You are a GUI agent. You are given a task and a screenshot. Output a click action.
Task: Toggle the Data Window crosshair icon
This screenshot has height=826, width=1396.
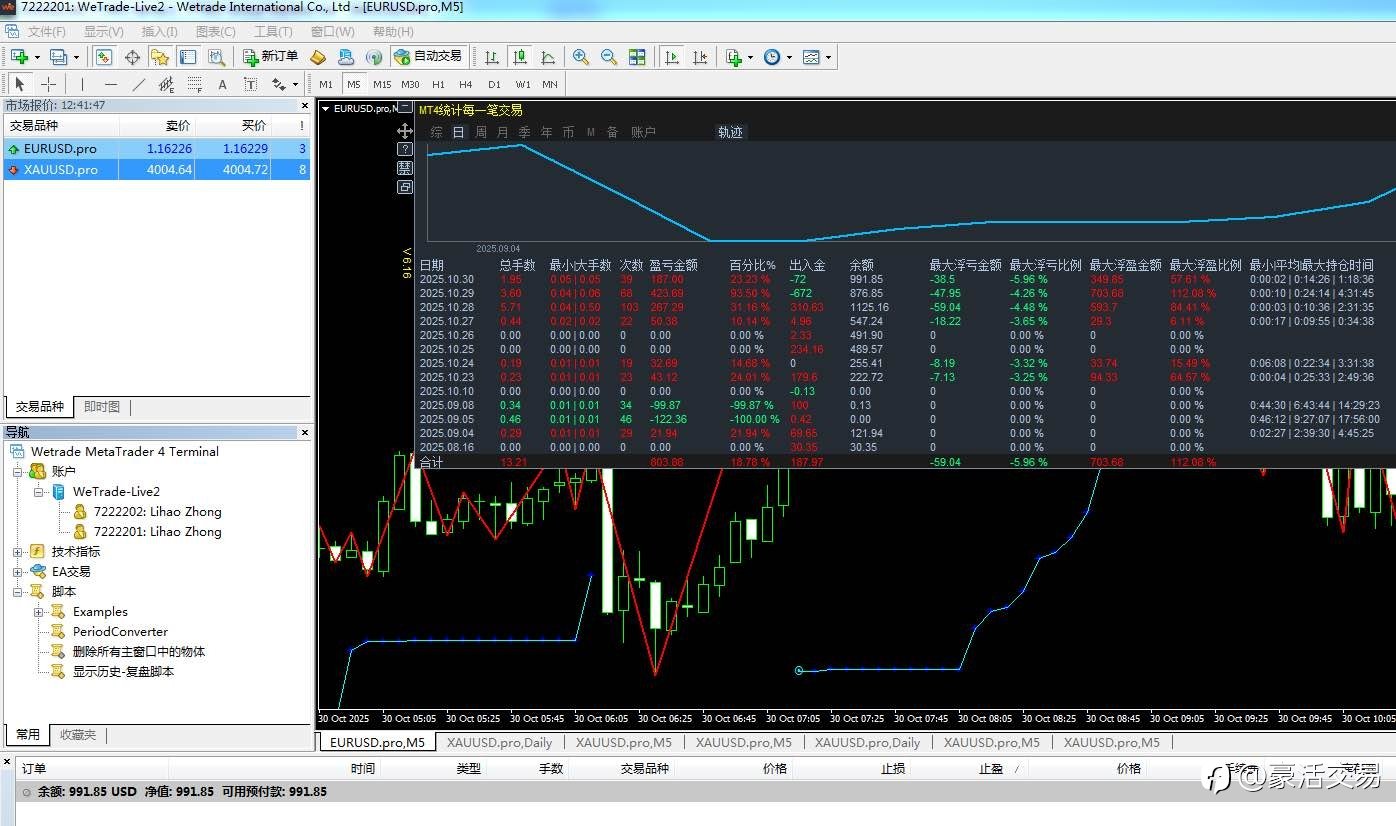tap(132, 57)
